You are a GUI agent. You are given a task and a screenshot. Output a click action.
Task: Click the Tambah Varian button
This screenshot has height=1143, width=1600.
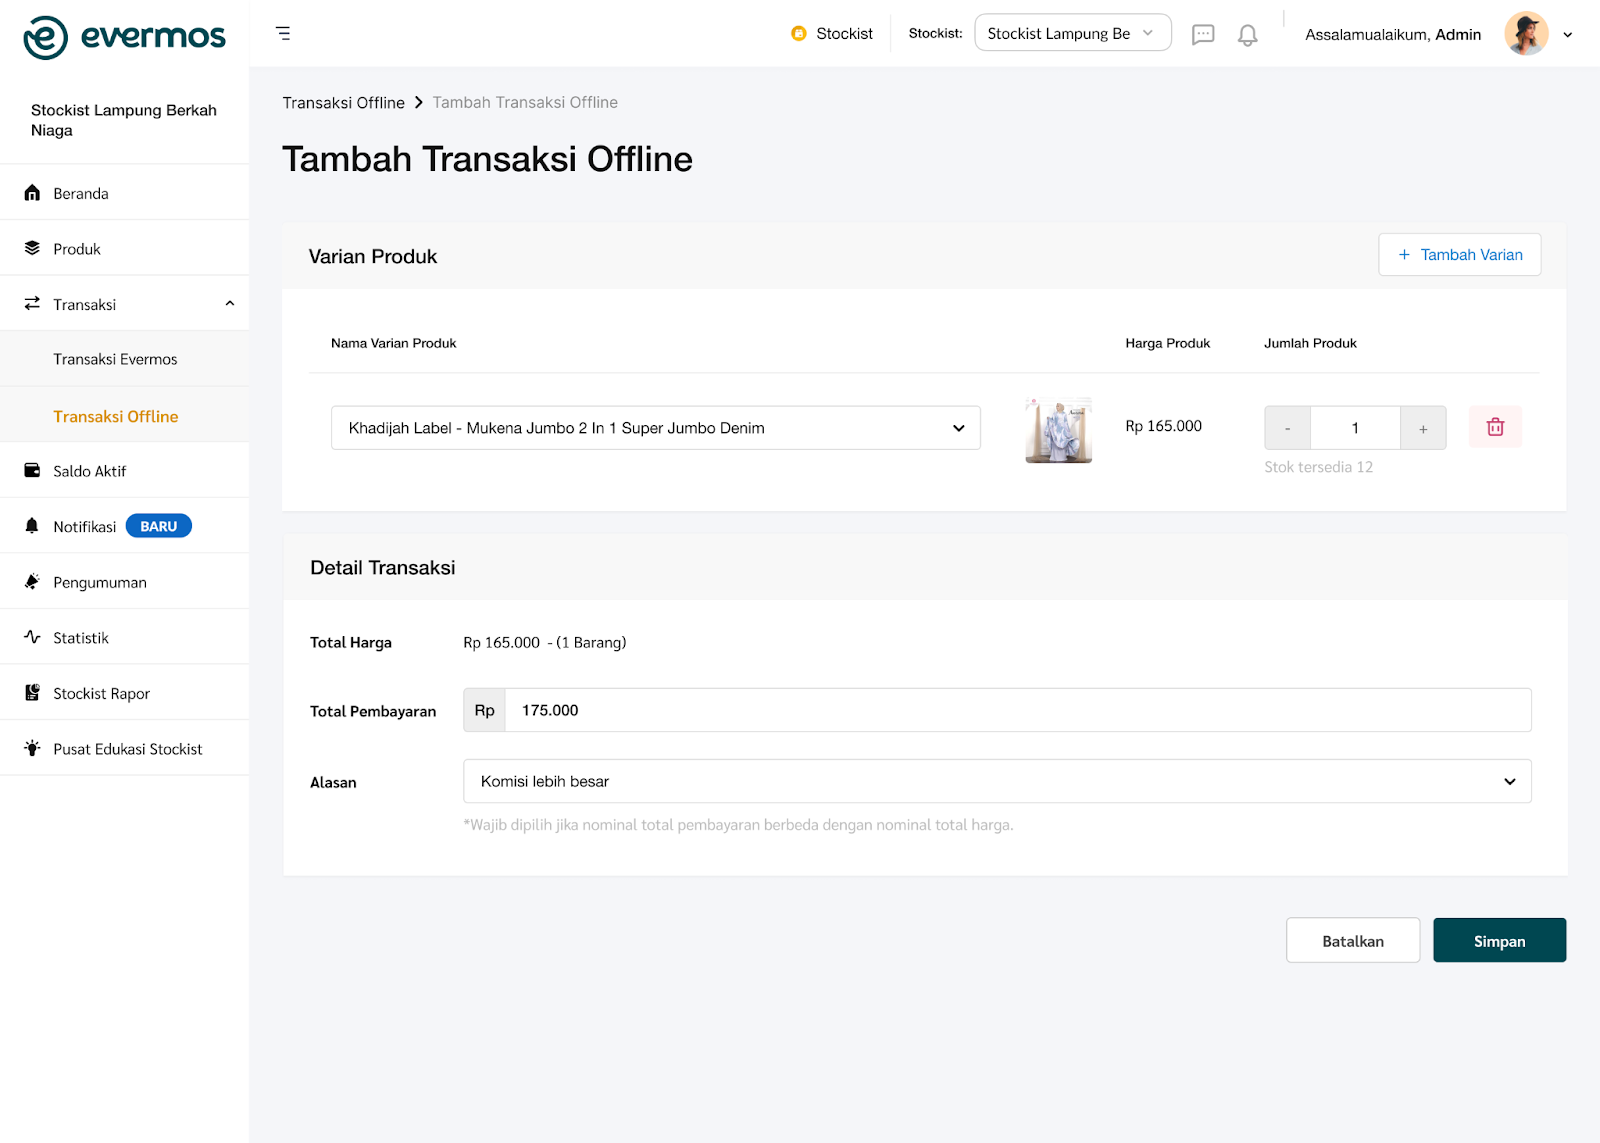(1459, 254)
